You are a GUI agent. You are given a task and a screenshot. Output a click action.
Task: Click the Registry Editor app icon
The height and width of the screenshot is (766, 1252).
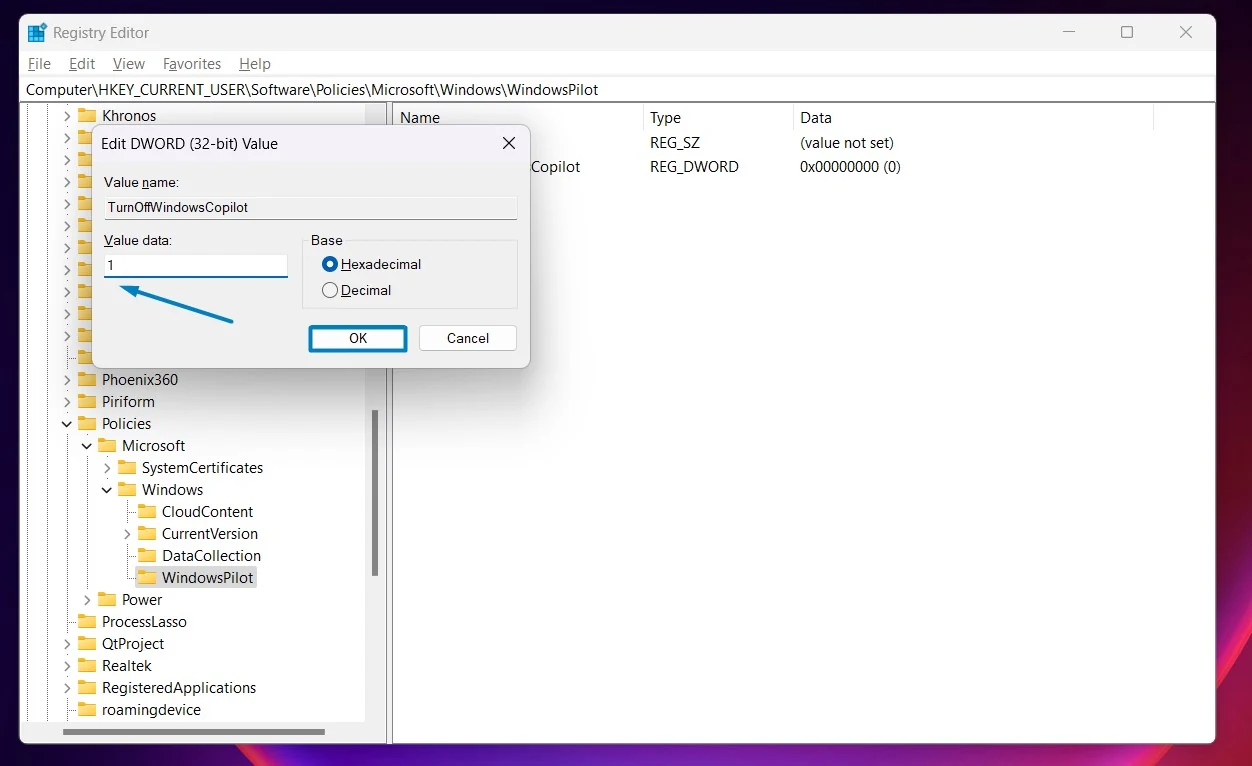click(37, 32)
